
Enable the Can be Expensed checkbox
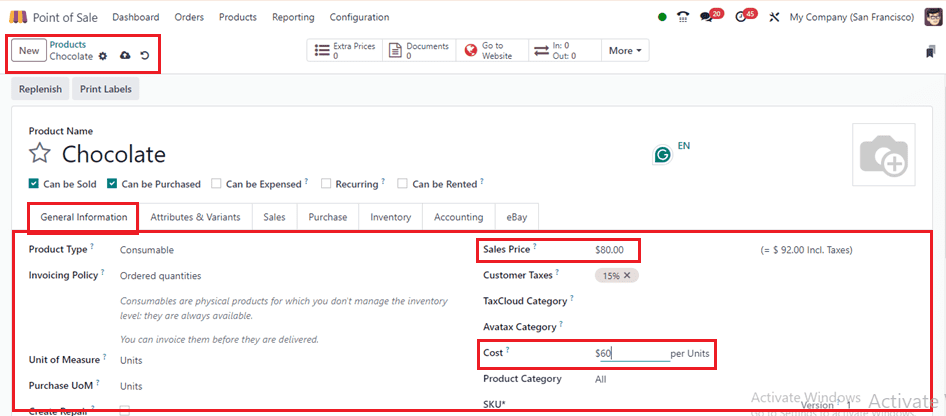pyautogui.click(x=217, y=184)
